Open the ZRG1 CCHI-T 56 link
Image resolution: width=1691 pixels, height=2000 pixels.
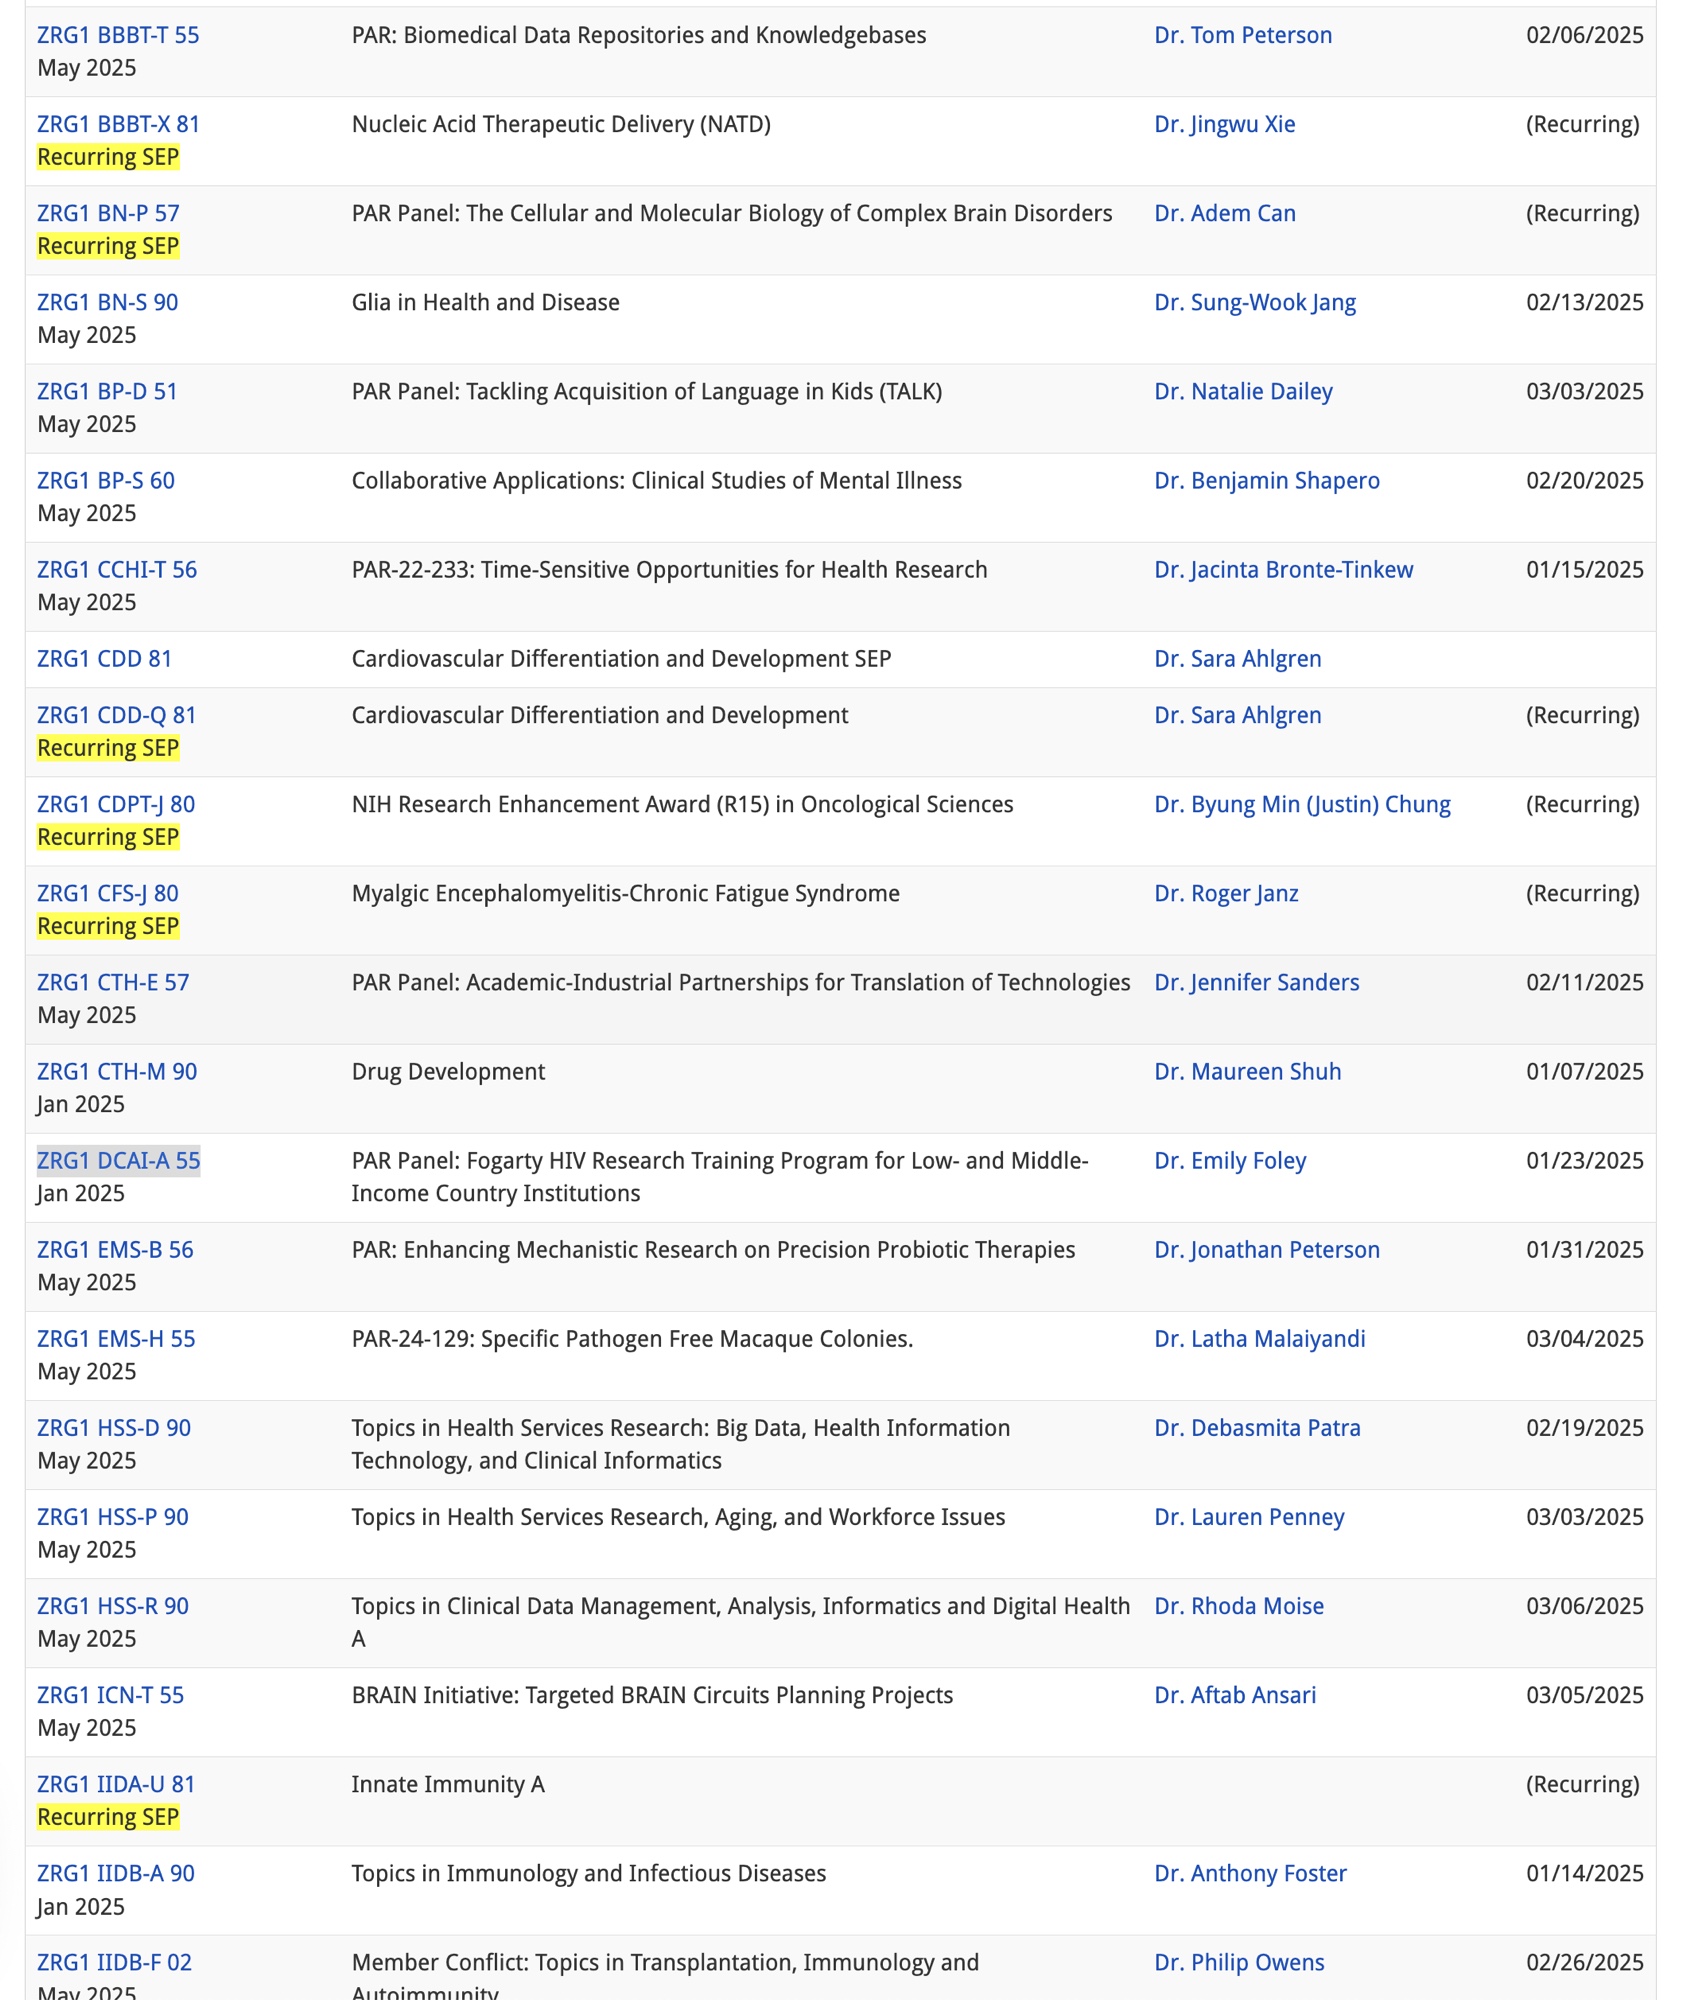(117, 569)
